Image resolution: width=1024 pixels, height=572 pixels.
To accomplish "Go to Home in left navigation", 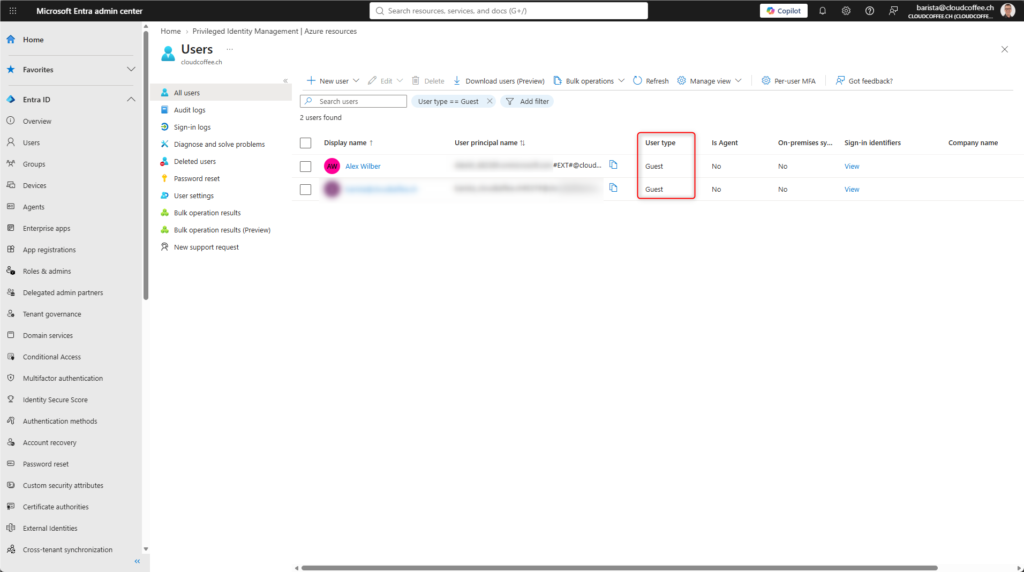I will point(33,40).
